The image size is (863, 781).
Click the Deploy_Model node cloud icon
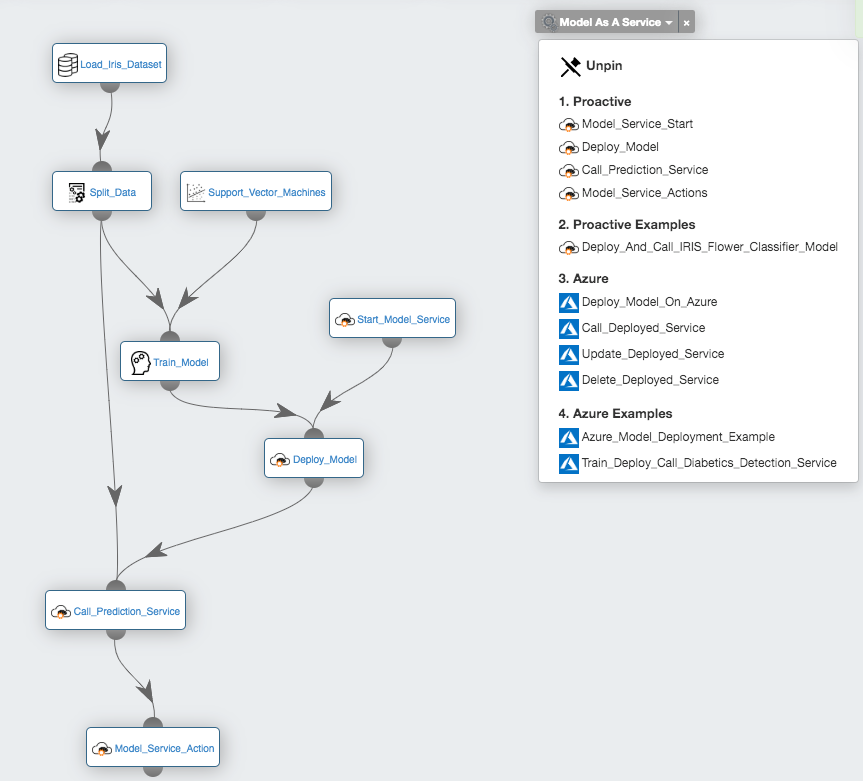(x=280, y=460)
